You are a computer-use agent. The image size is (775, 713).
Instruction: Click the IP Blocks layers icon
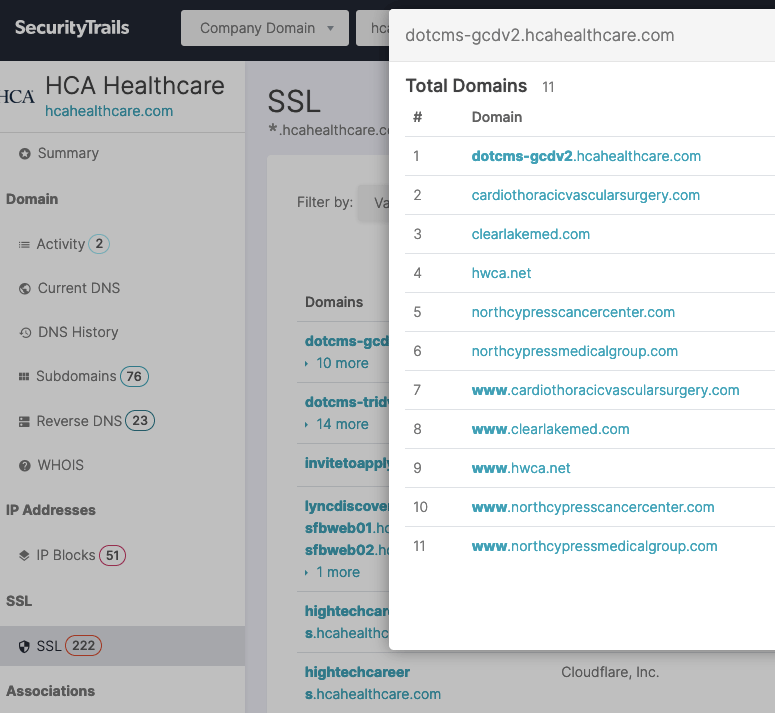(24, 555)
